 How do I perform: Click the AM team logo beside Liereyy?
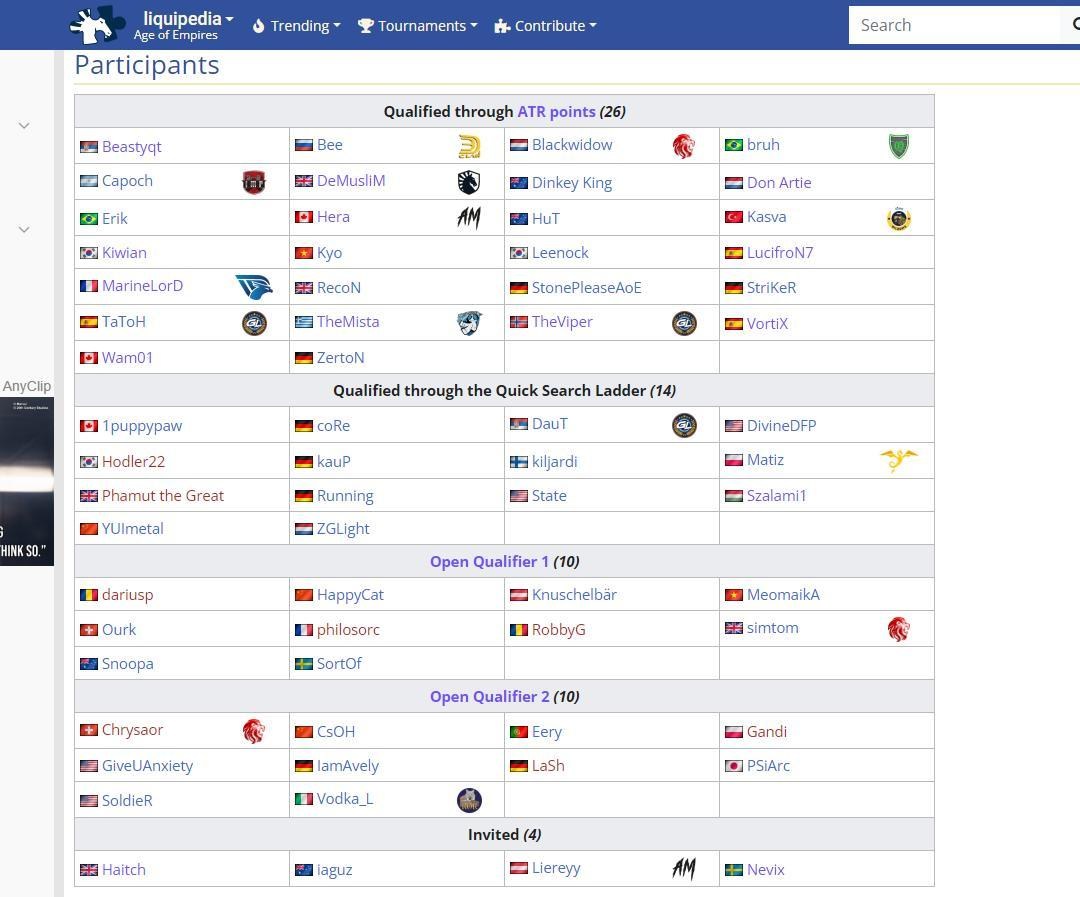click(x=684, y=869)
